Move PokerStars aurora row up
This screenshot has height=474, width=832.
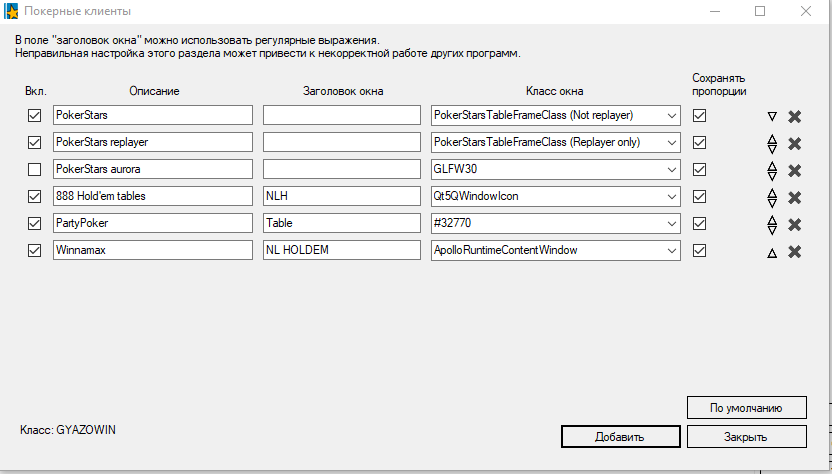click(x=772, y=166)
